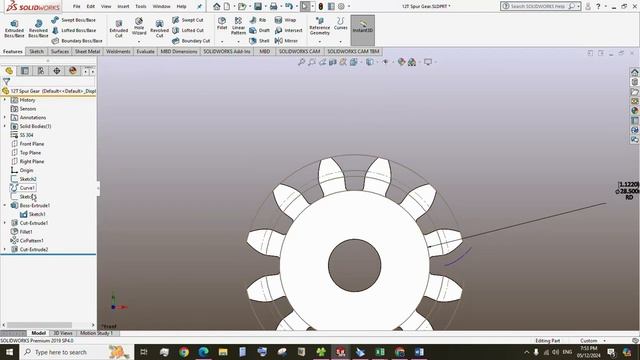Screen dimensions: 640x360
Task: Open the Hole Wizard dropdown arrow
Action: coord(139,41)
